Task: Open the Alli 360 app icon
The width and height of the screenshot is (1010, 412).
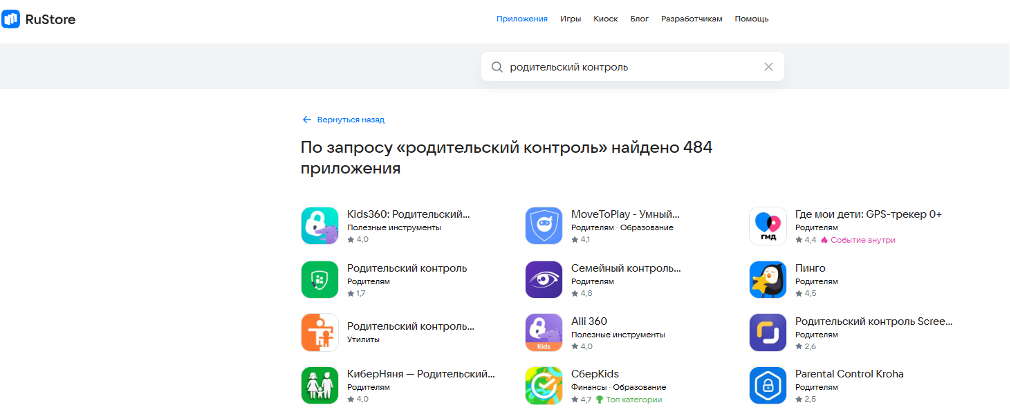Action: [x=544, y=332]
